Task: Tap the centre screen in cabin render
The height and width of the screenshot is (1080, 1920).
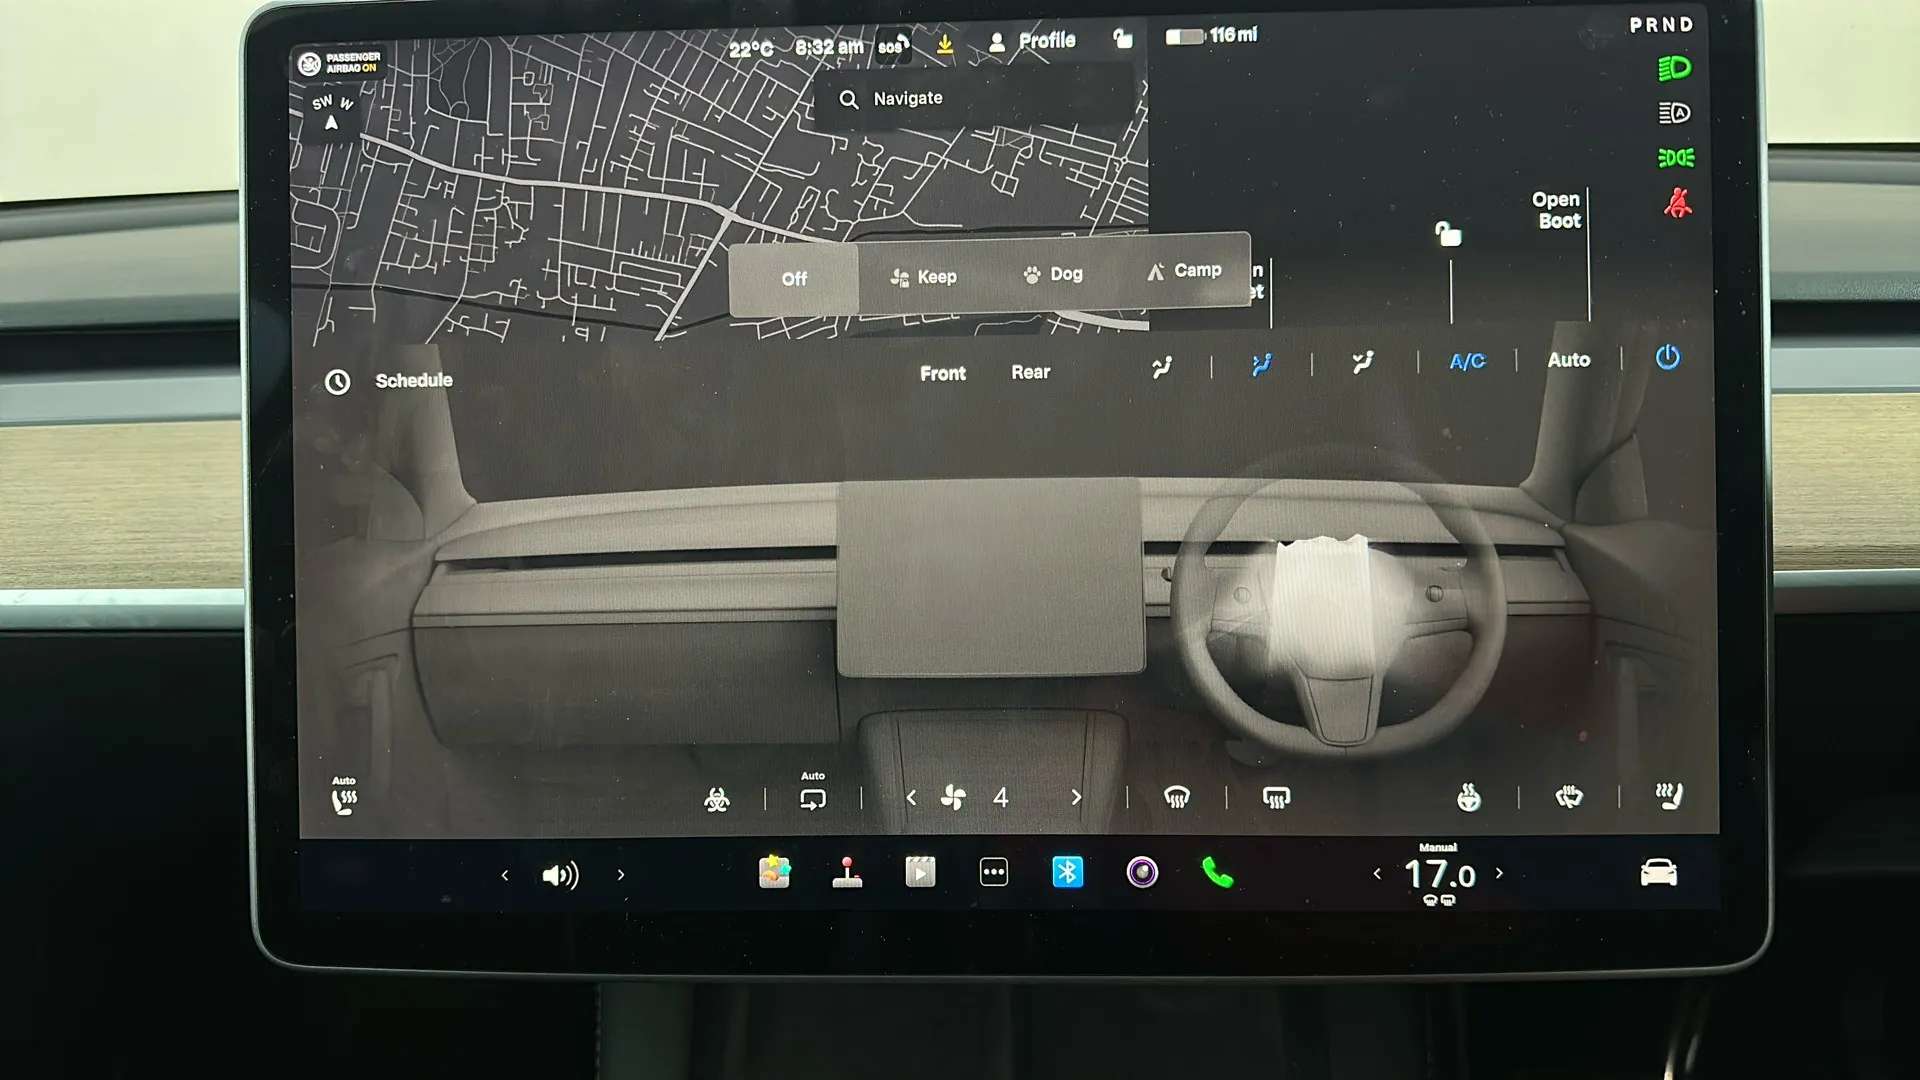Action: [990, 578]
